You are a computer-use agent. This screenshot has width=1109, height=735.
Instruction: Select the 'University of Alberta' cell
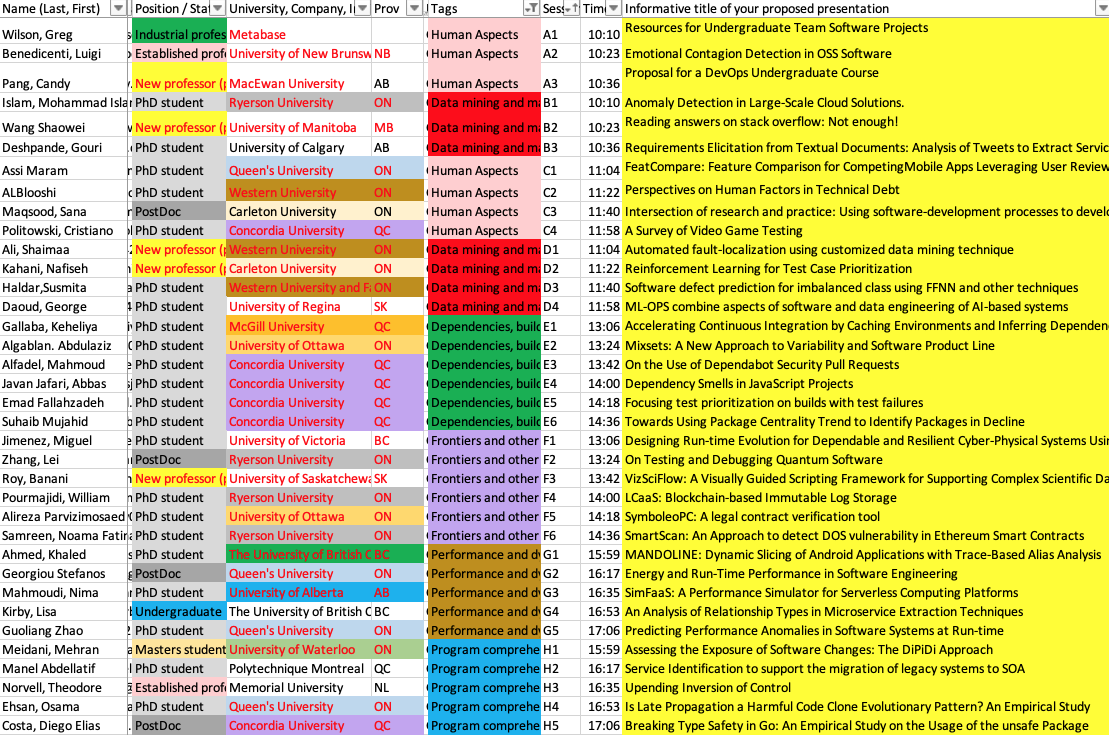(x=299, y=593)
